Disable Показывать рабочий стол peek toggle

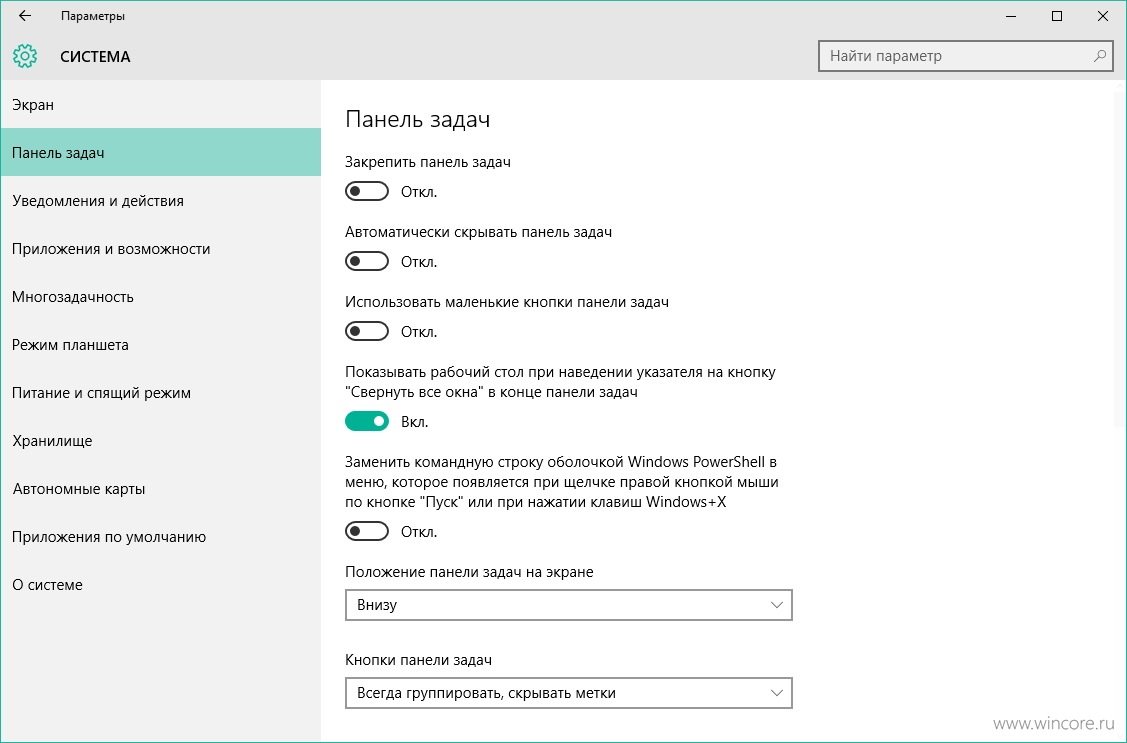(x=367, y=421)
